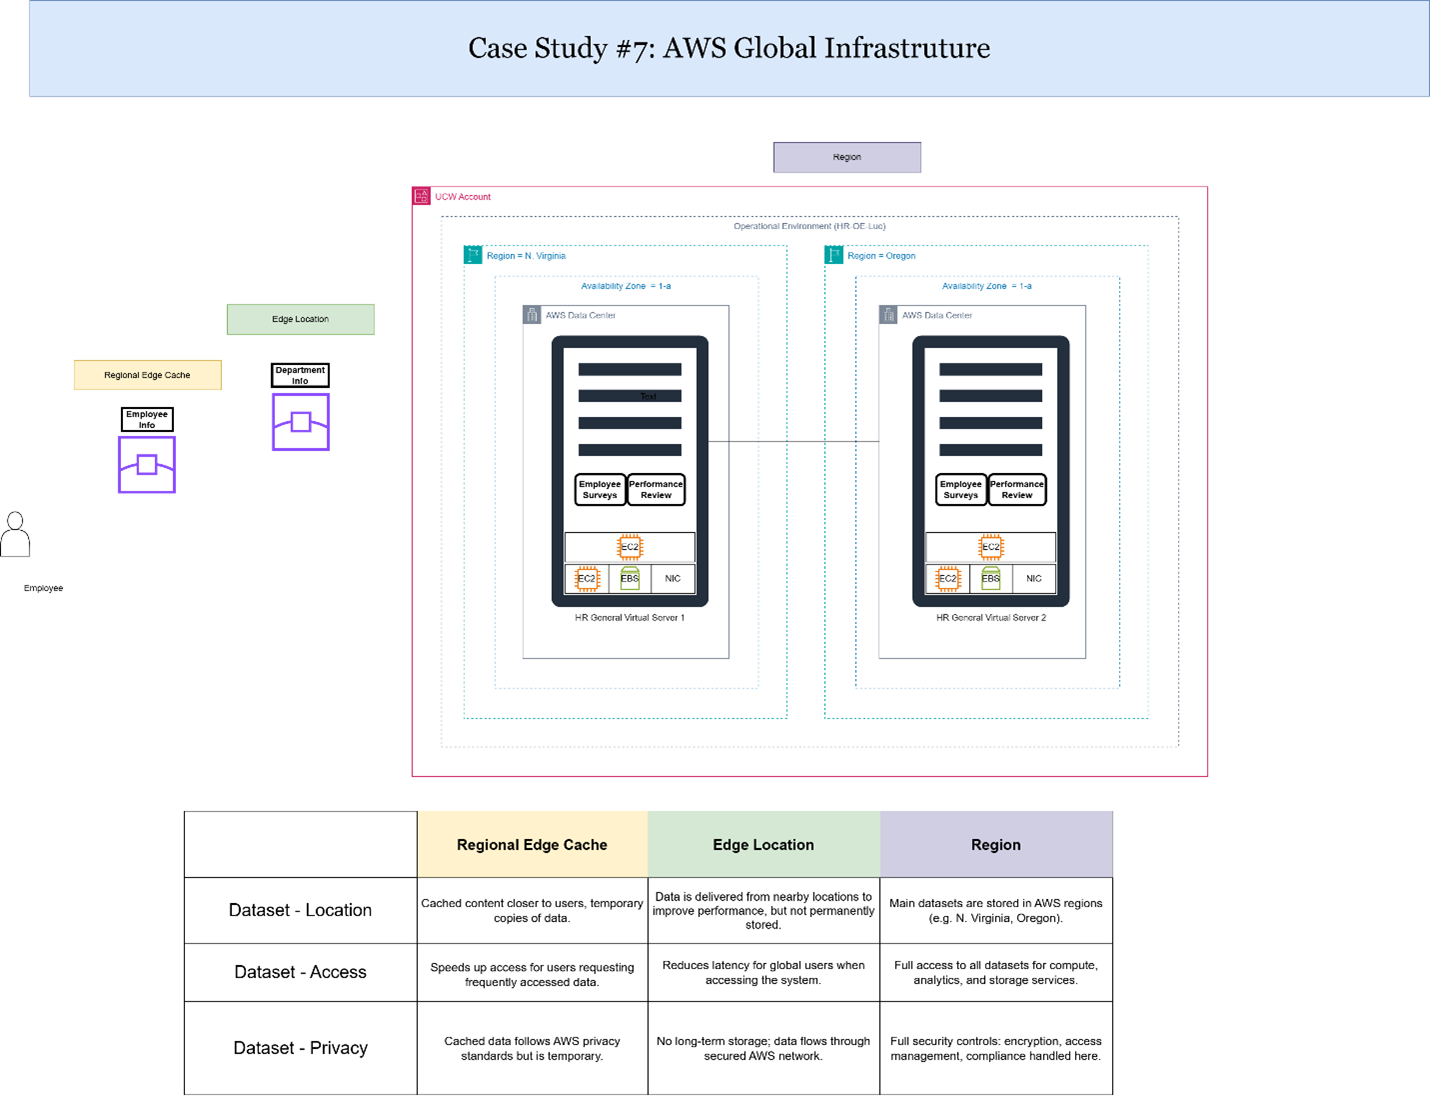Select the upper EC2 chip icon in Virtual Server 2
This screenshot has width=1430, height=1096.
991,547
